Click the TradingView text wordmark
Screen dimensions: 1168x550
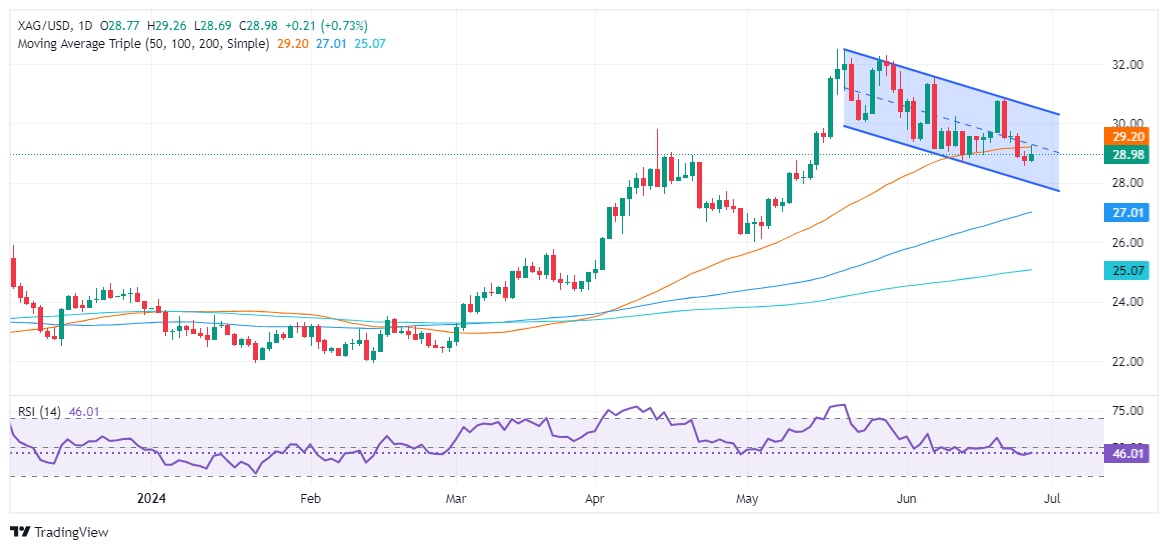[x=71, y=532]
